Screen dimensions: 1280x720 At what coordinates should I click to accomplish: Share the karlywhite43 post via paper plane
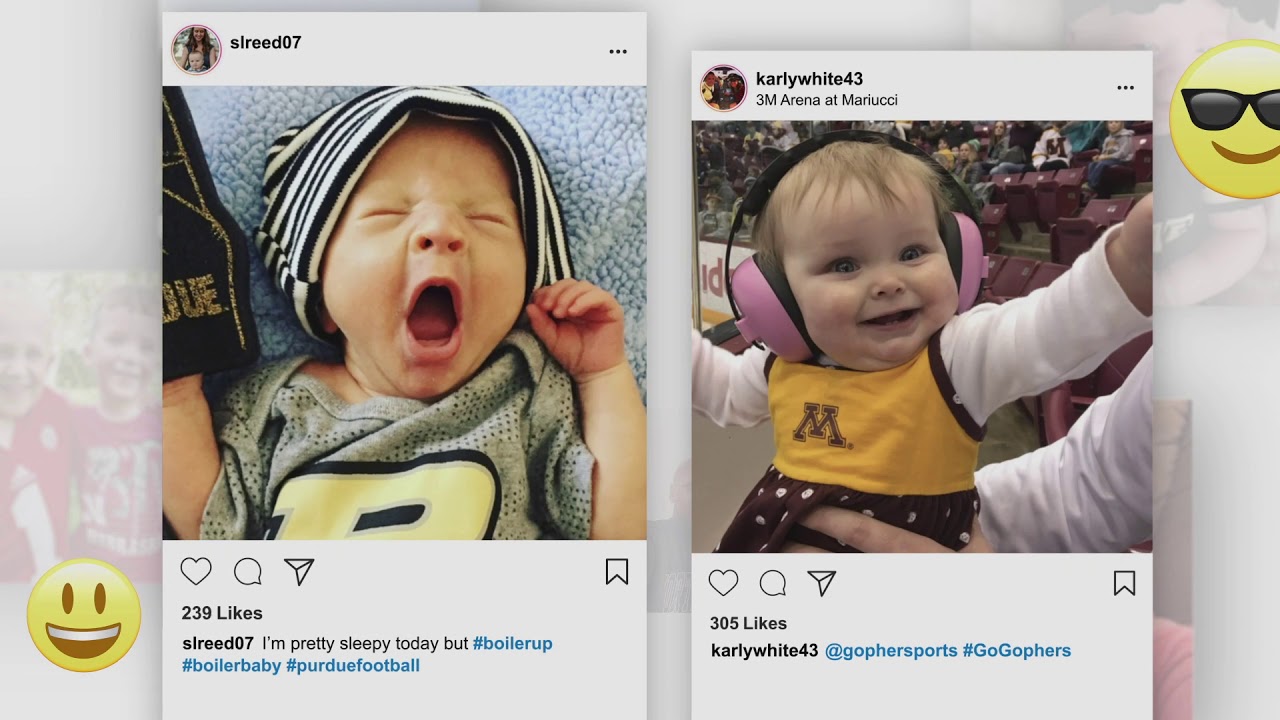point(821,583)
